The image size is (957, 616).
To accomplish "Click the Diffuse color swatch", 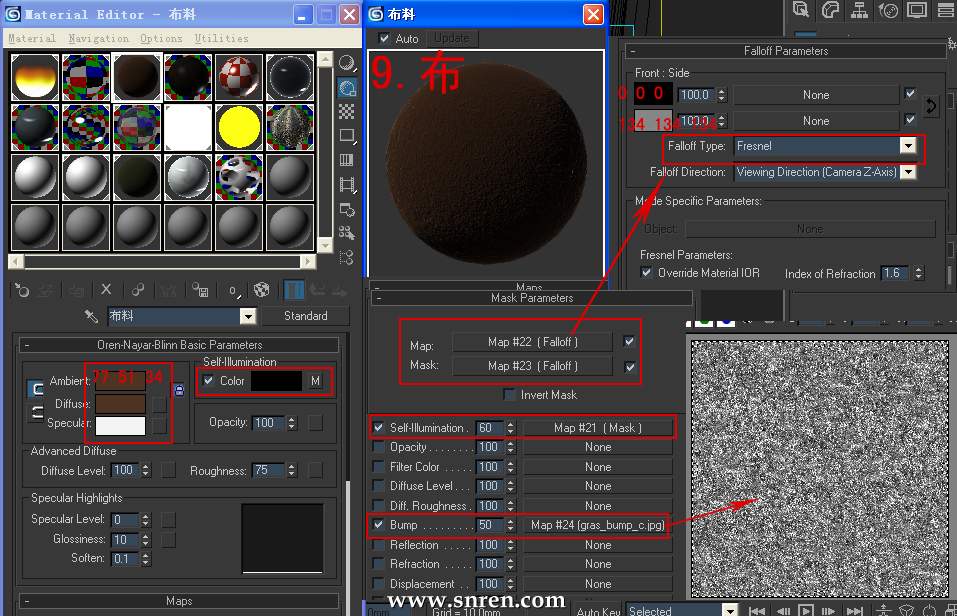I will pyautogui.click(x=120, y=404).
